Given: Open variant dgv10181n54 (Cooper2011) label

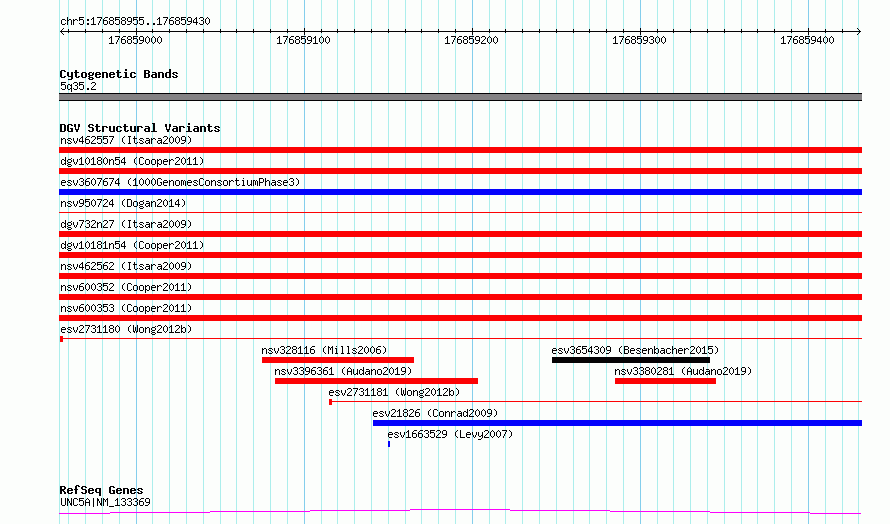Looking at the screenshot, I should tap(132, 245).
